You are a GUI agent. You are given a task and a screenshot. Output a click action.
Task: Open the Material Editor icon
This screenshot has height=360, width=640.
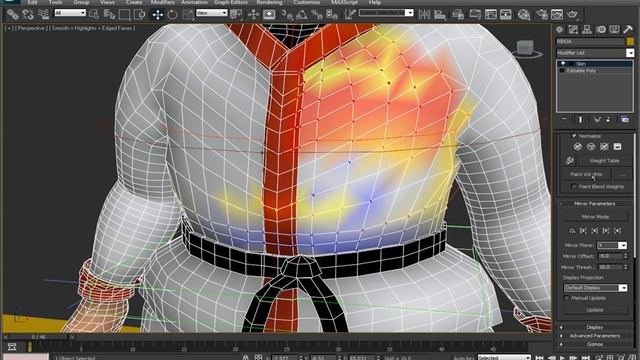pyautogui.click(x=524, y=15)
